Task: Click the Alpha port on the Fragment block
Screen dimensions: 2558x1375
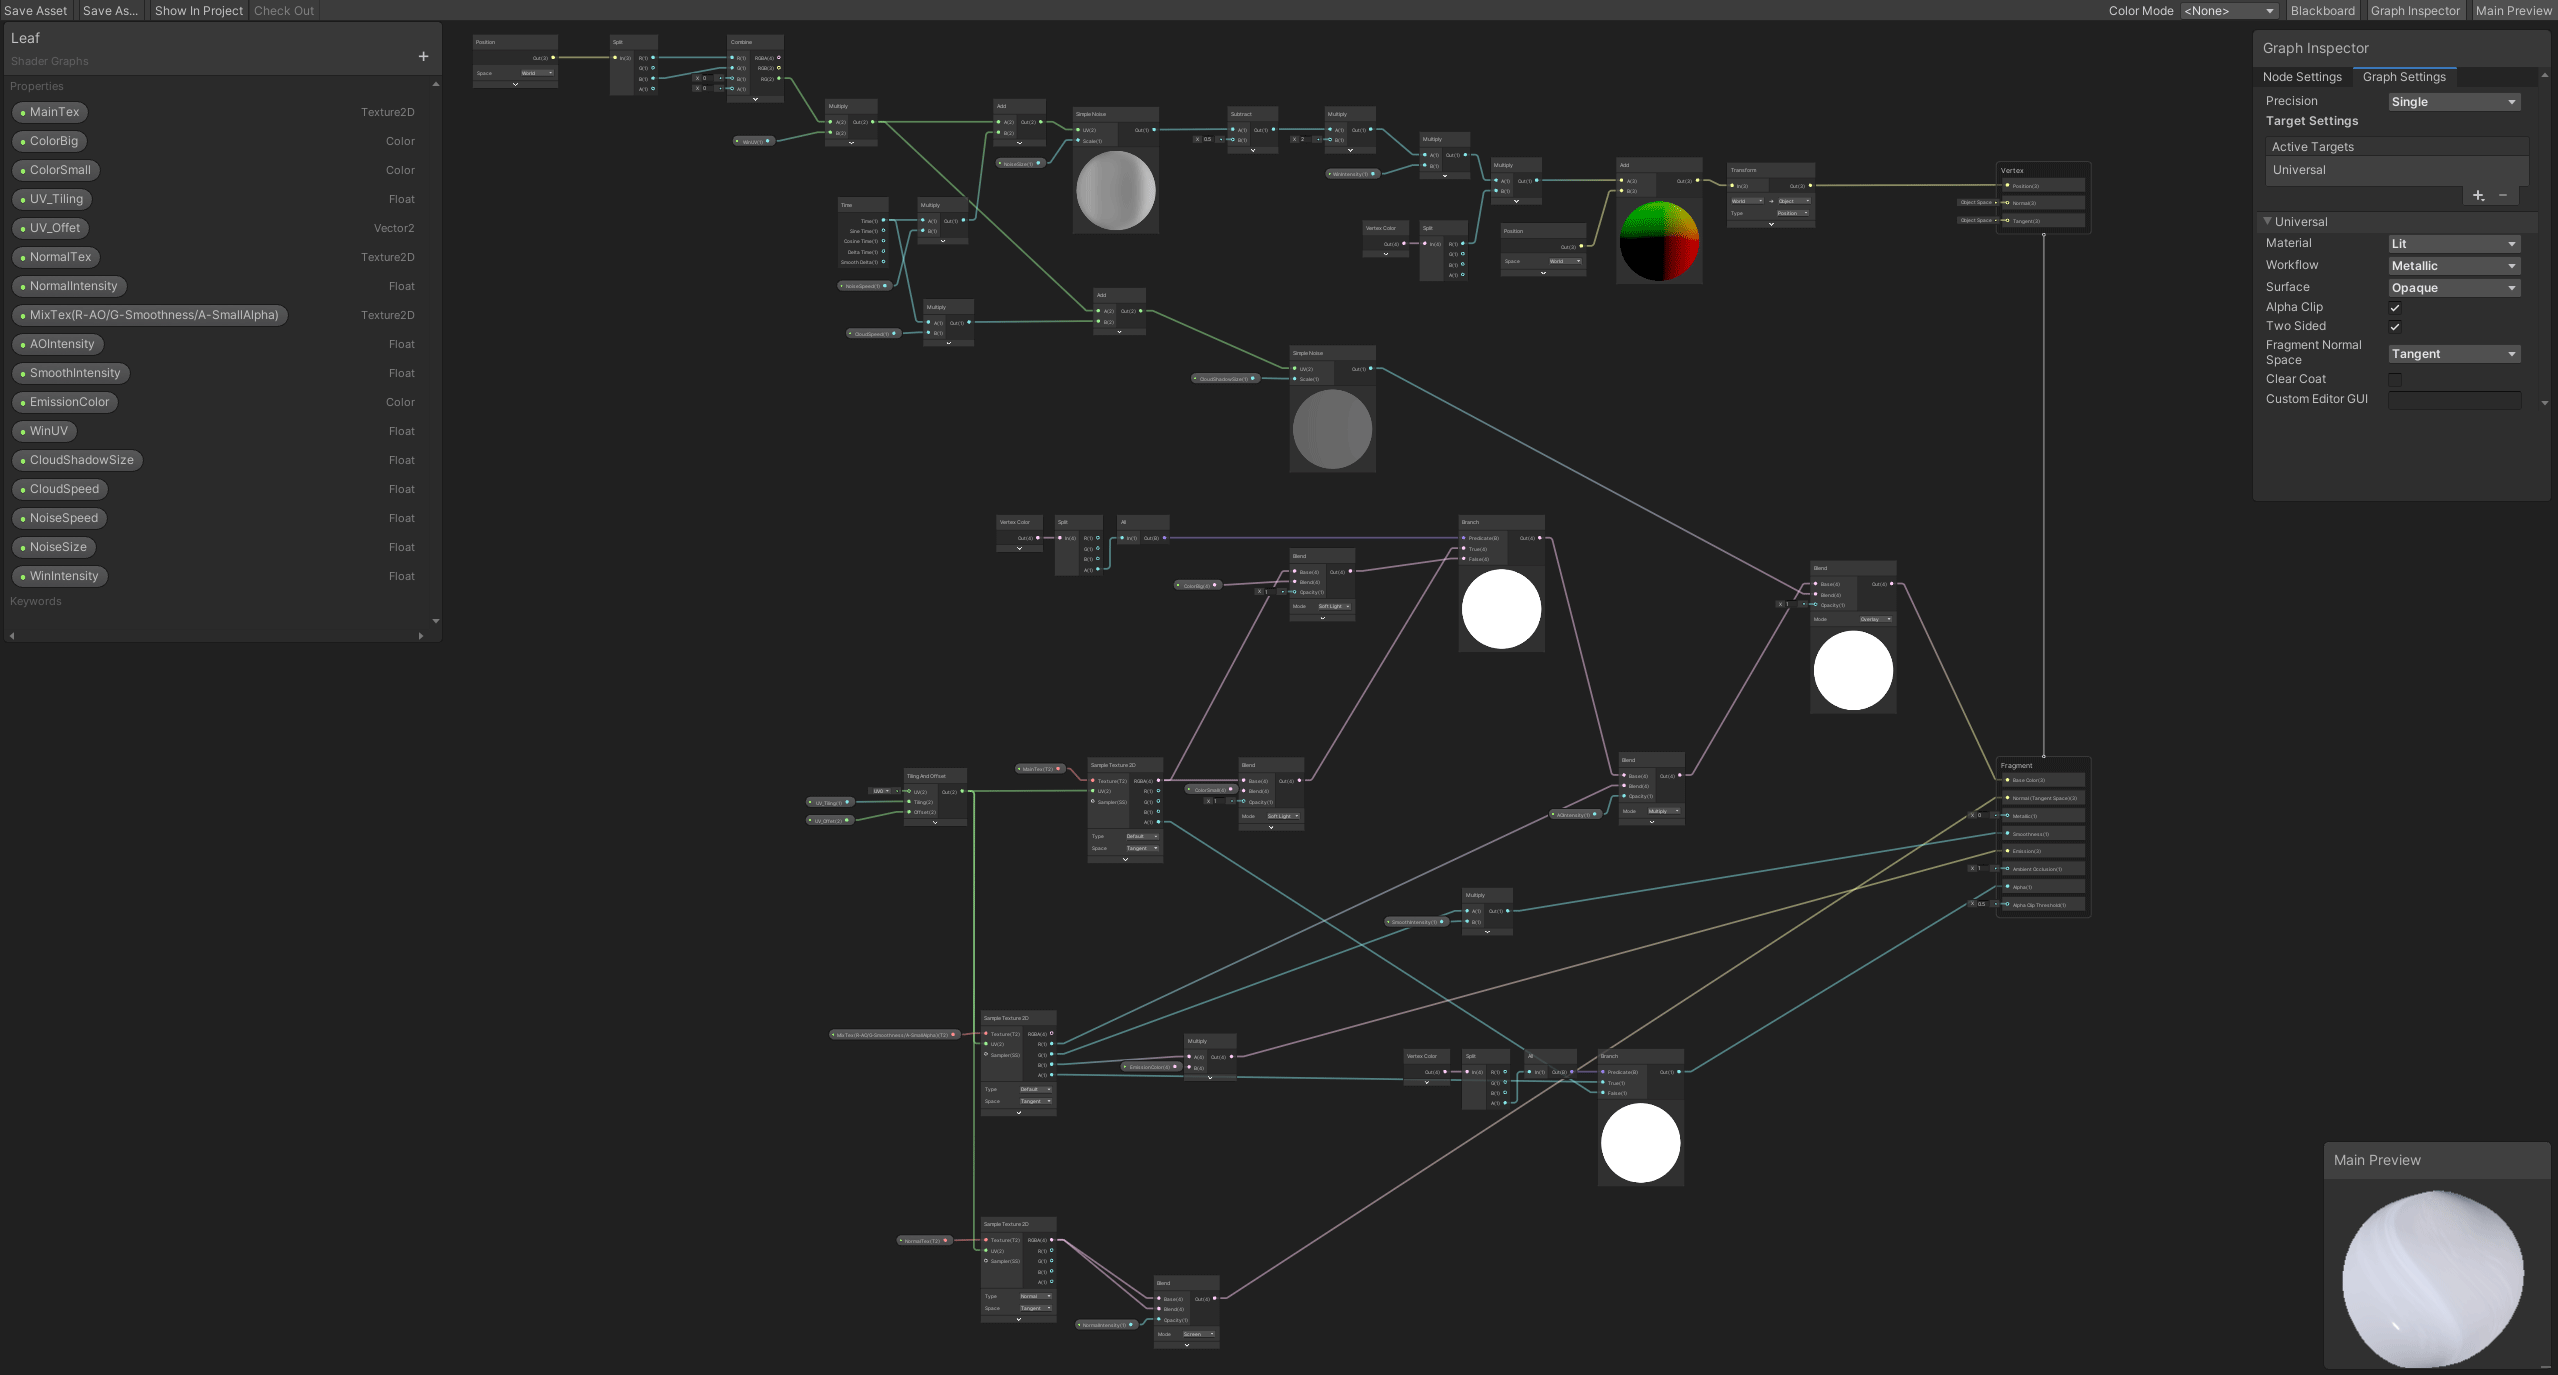Action: [2007, 887]
